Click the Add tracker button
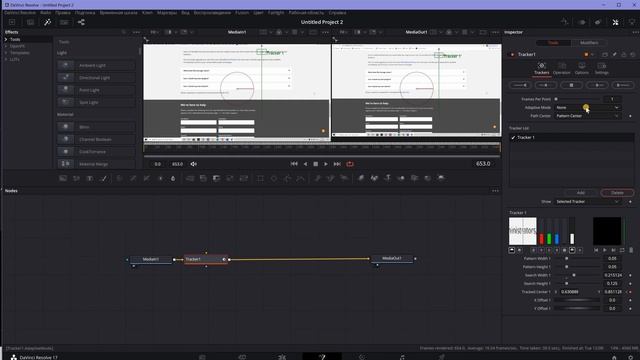This screenshot has width=640, height=360. pos(581,193)
